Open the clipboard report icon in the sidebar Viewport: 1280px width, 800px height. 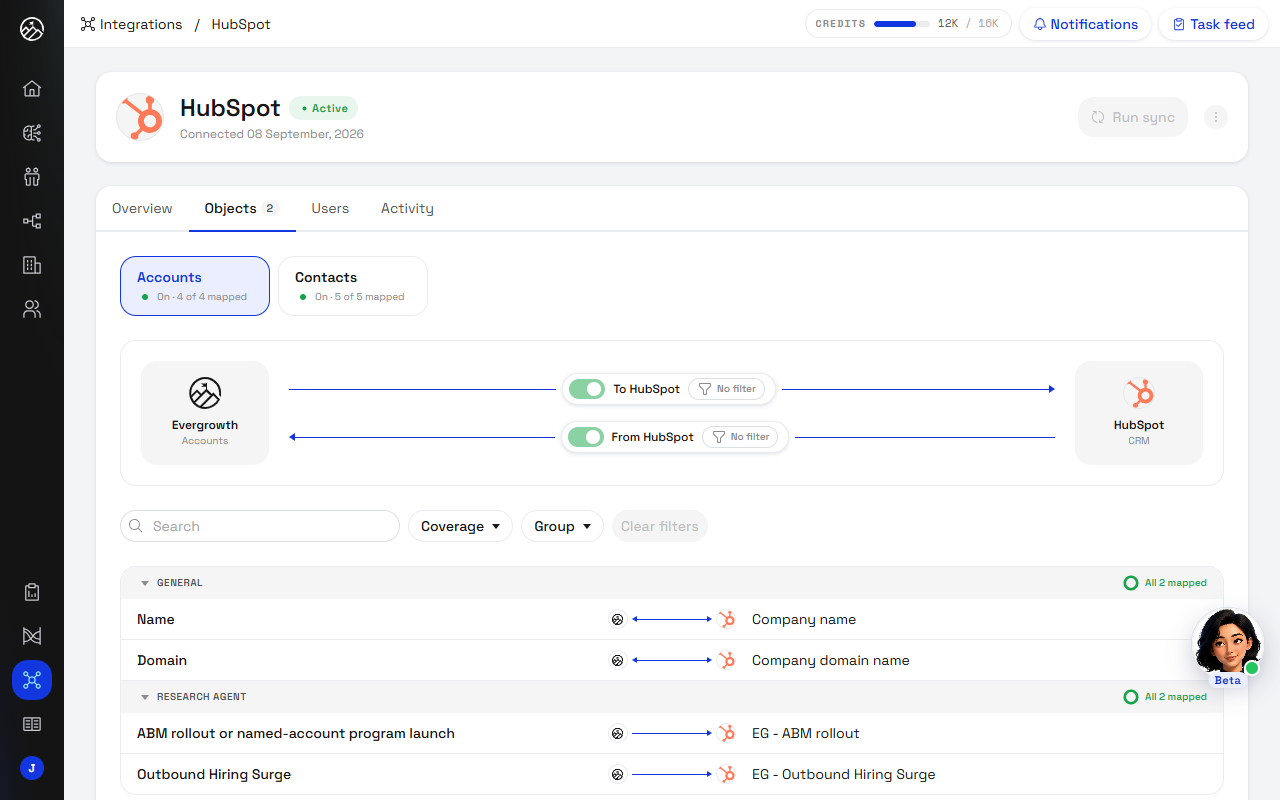coord(32,592)
